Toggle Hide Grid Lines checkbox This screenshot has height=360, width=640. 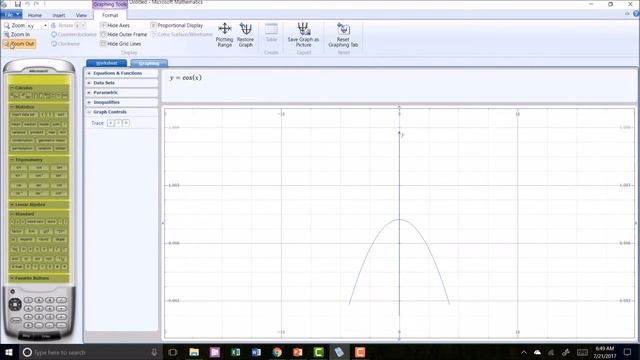point(103,44)
